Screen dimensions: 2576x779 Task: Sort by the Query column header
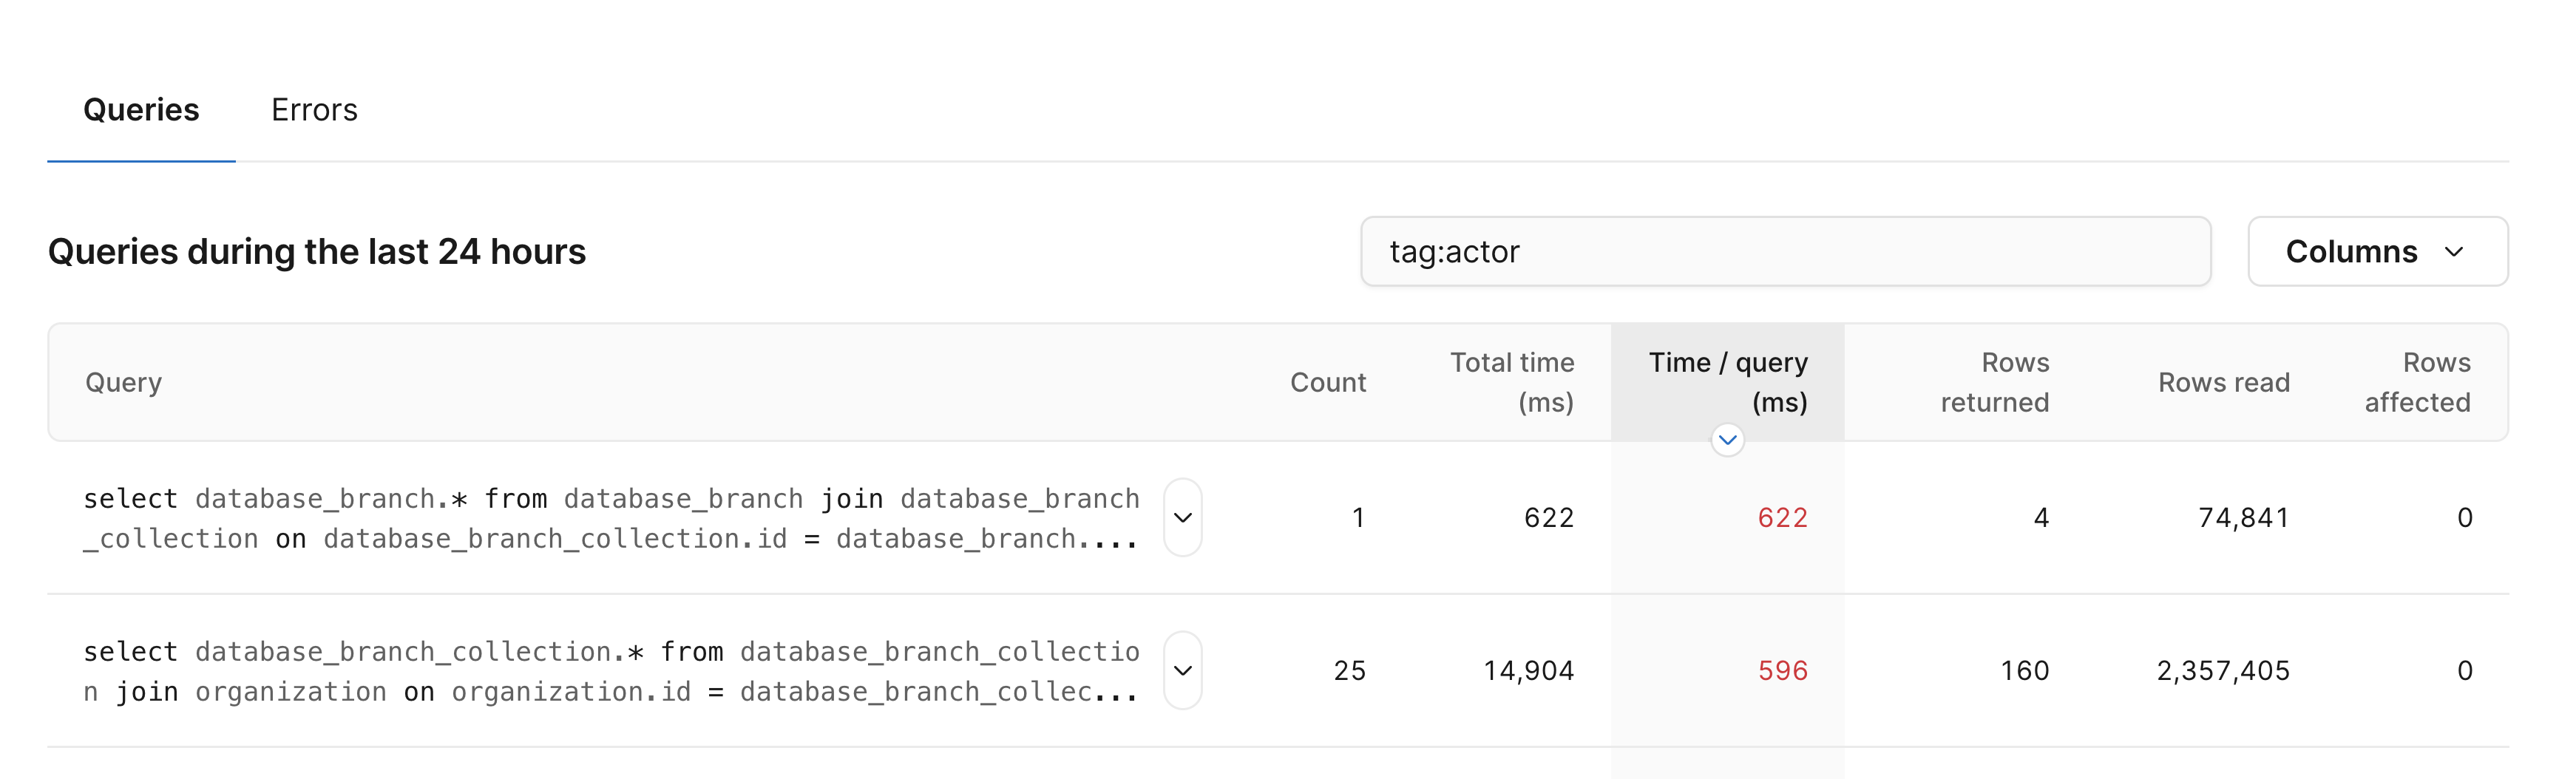click(124, 382)
